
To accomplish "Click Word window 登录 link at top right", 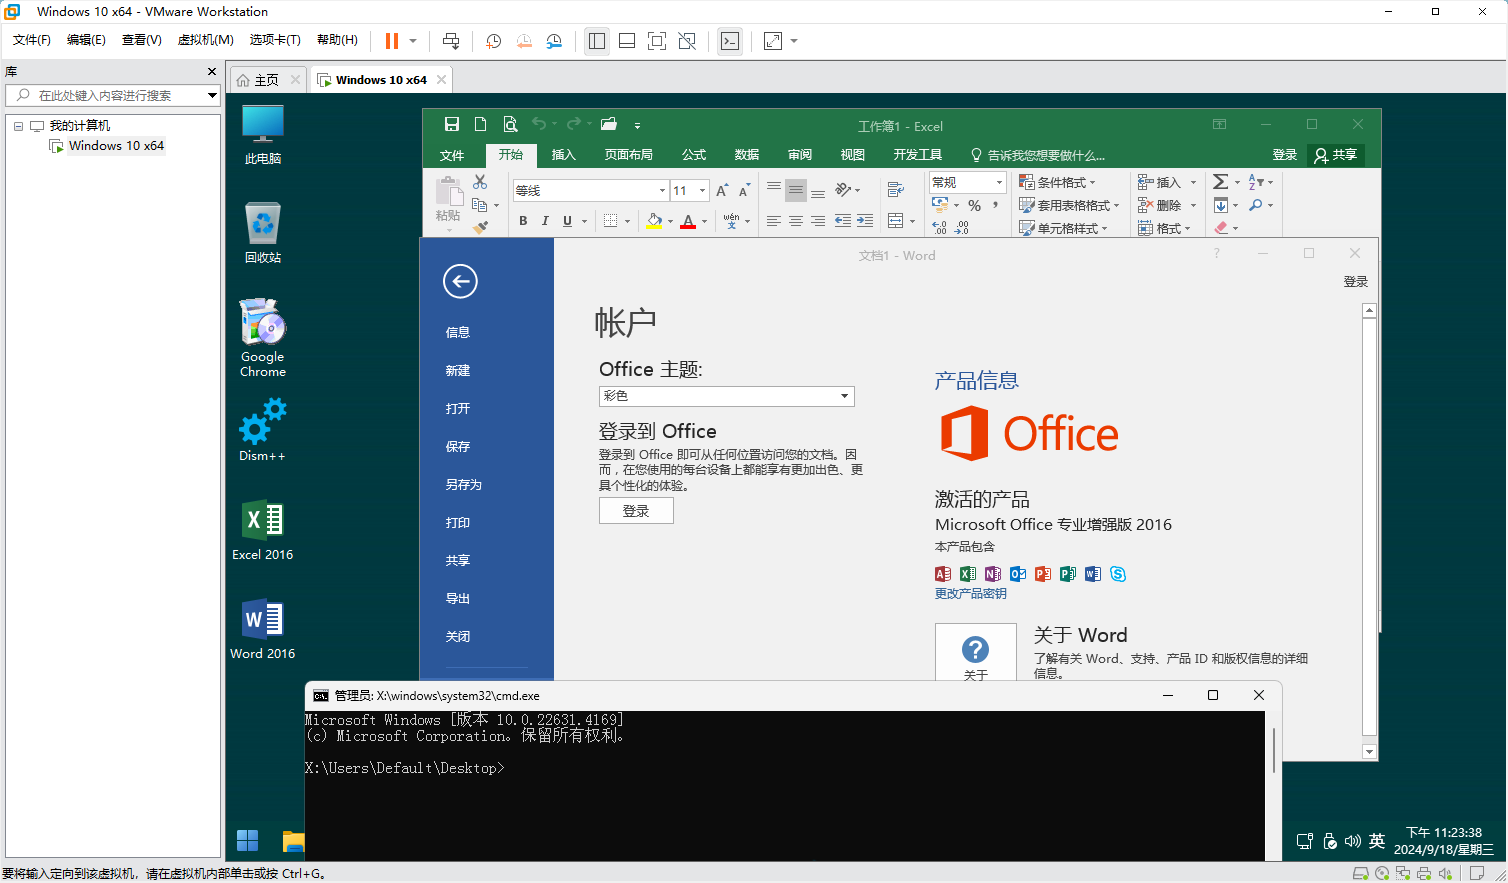I will tap(1355, 282).
